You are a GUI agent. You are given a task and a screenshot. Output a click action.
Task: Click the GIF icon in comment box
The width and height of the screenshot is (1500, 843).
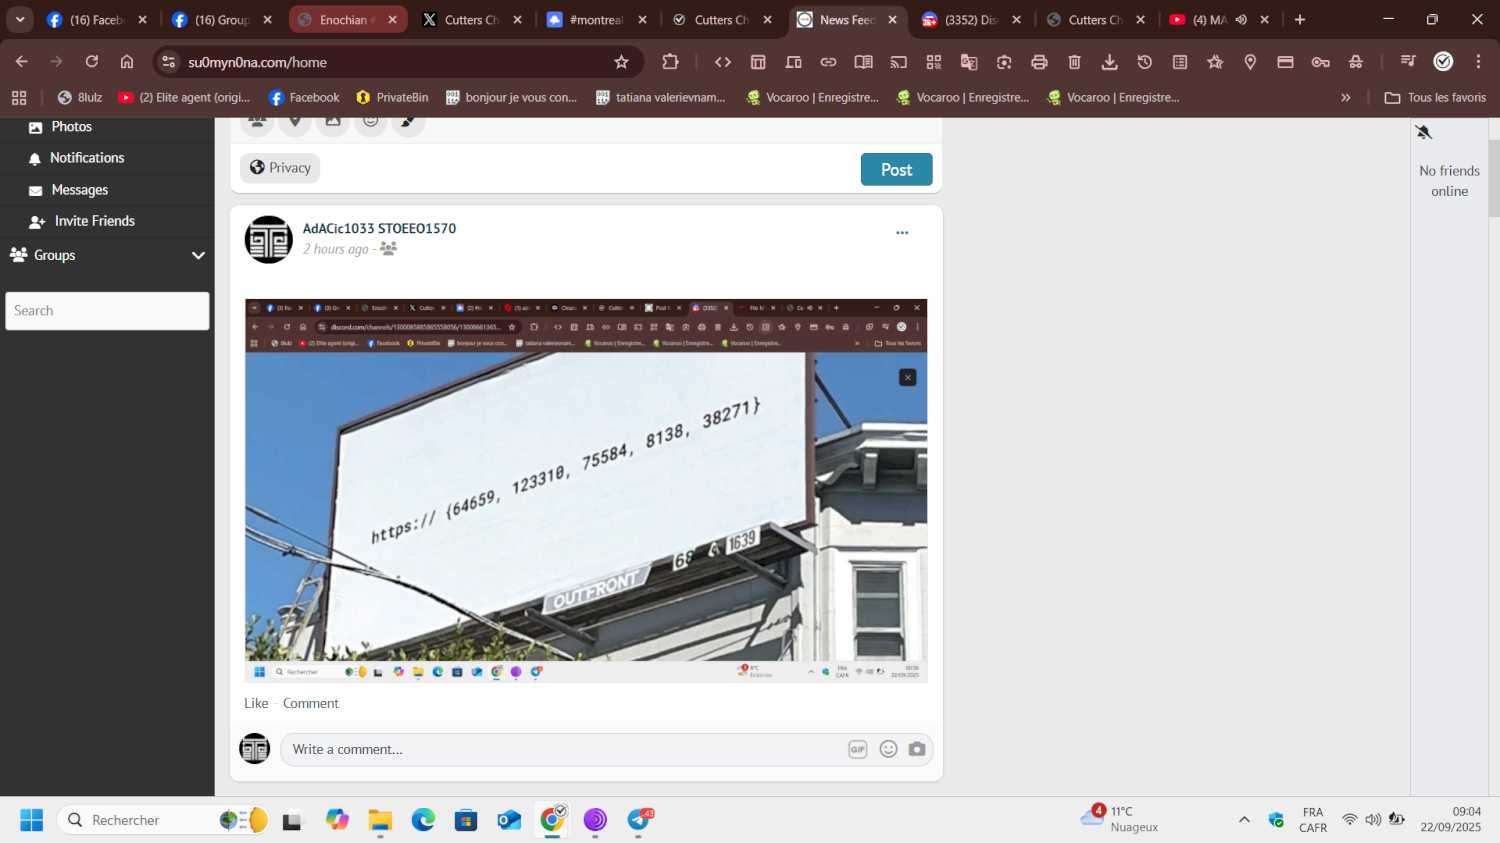click(857, 749)
